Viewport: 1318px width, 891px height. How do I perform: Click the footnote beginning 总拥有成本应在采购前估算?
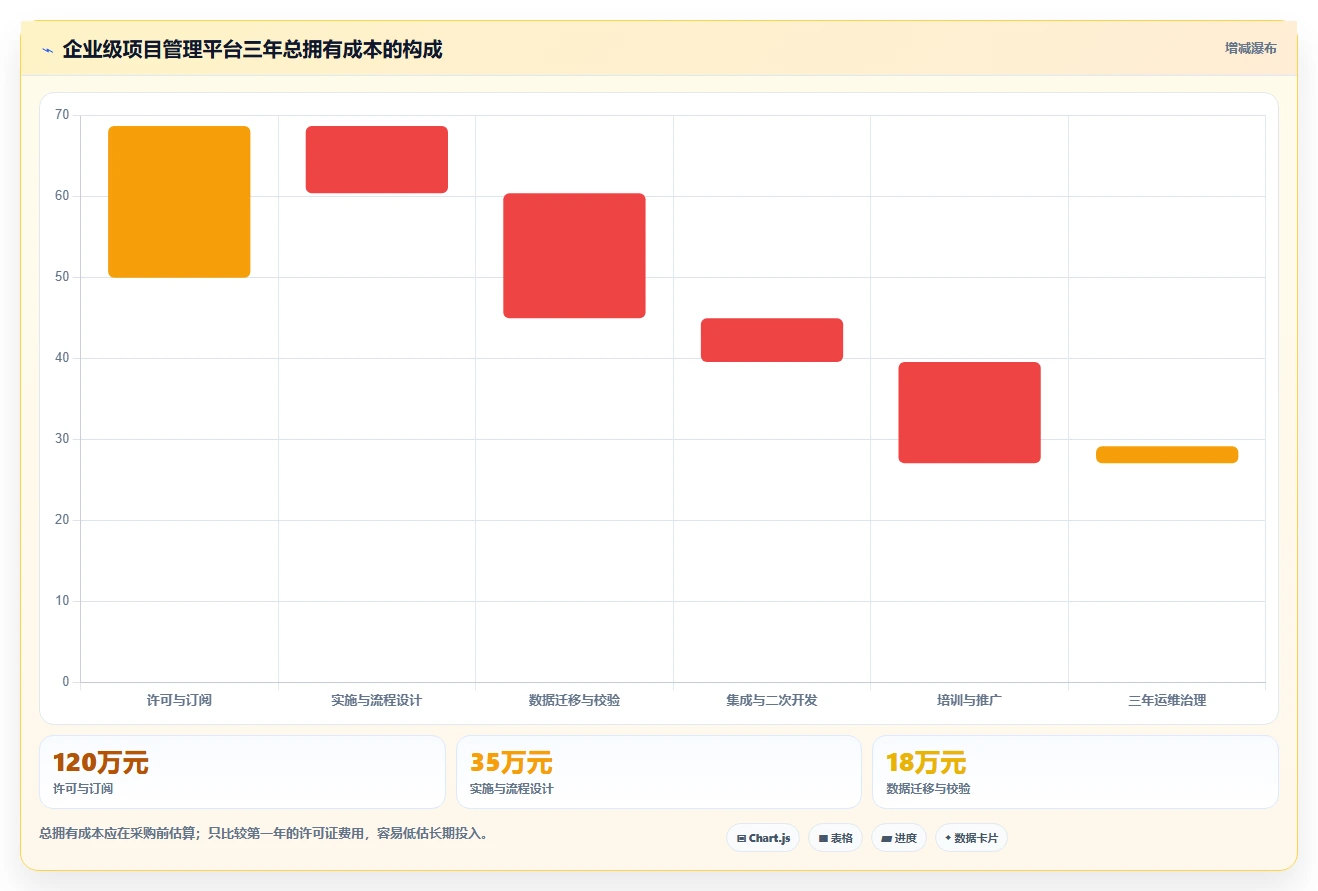(x=265, y=833)
